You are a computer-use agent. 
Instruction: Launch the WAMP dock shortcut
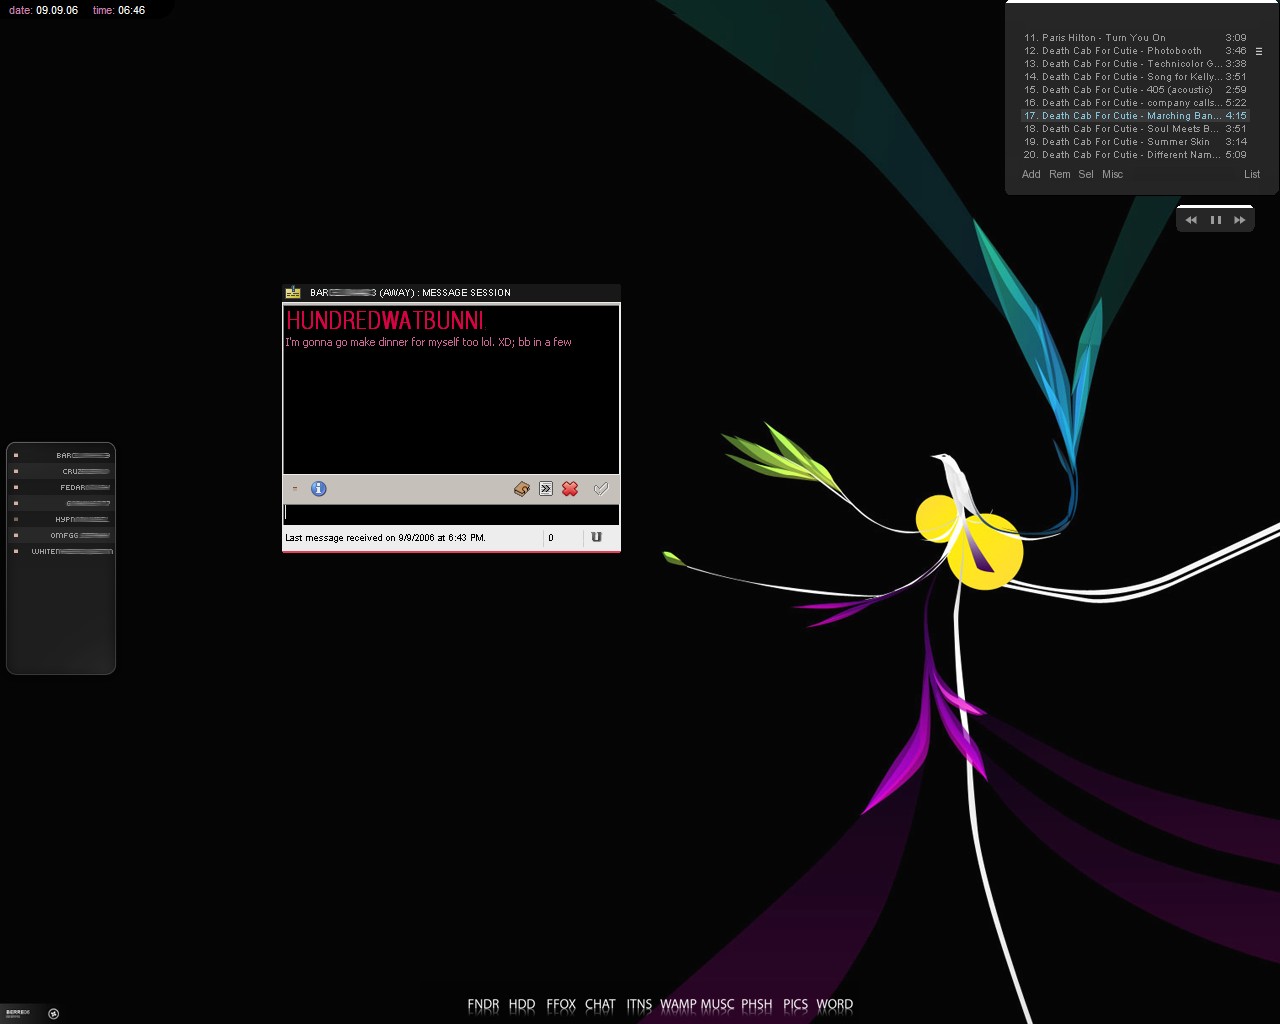pos(678,1005)
